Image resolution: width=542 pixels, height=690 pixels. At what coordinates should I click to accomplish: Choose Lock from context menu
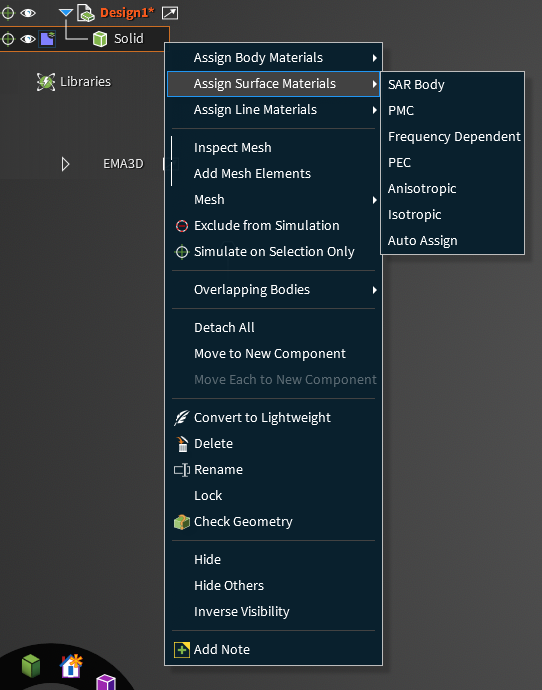point(273,495)
